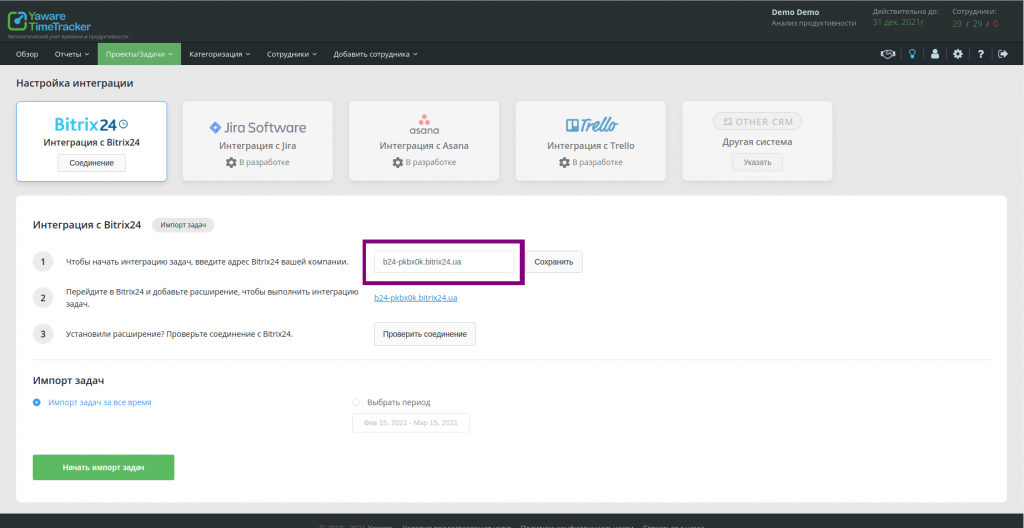Click the gear icon under Интеграция с Trello
The image size is (1024, 528).
[565, 162]
